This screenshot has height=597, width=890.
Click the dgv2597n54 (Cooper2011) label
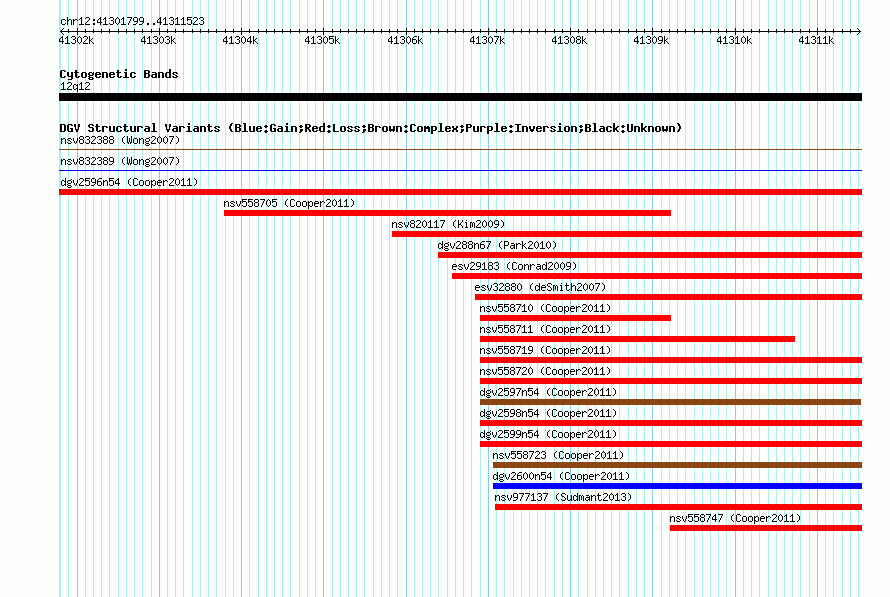coord(548,392)
